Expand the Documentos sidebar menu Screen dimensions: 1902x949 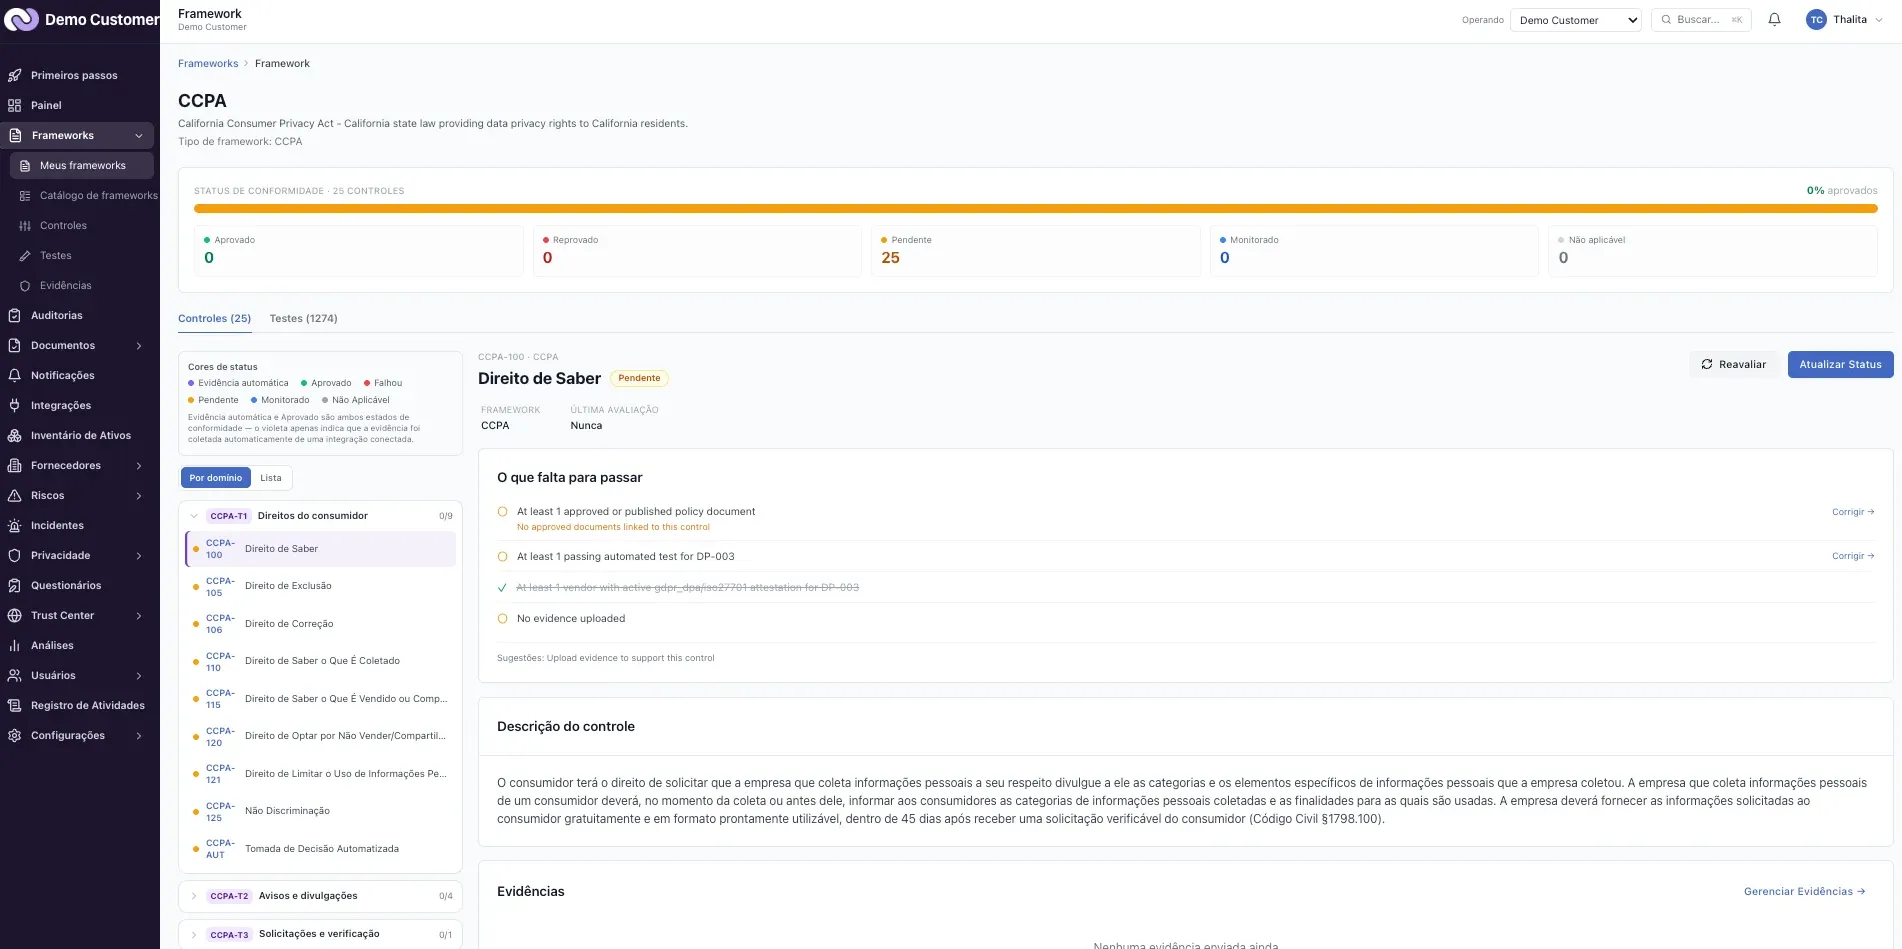(x=139, y=346)
